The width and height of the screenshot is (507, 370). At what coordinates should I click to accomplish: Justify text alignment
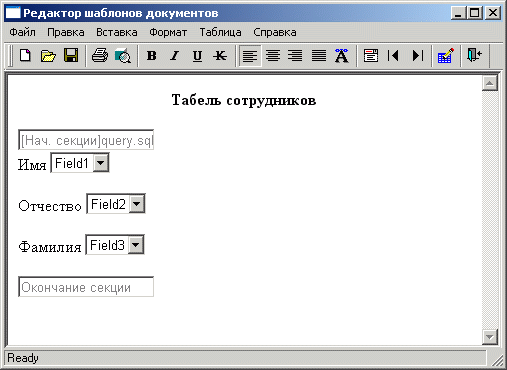click(x=319, y=56)
